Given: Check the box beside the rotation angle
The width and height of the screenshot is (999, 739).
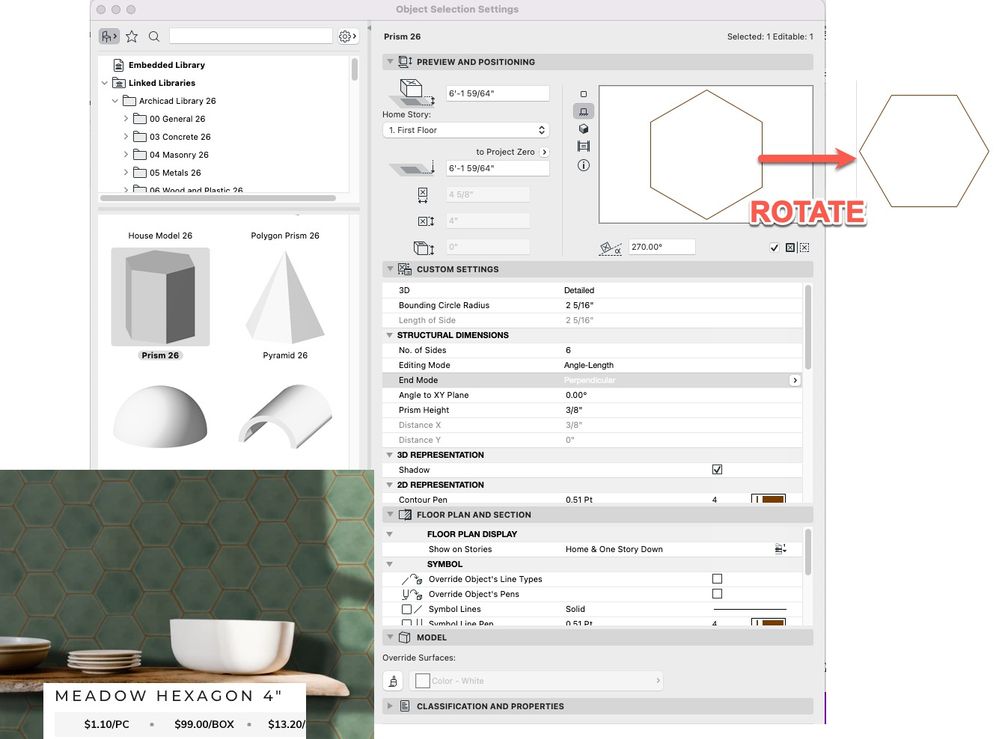Looking at the screenshot, I should [x=774, y=247].
